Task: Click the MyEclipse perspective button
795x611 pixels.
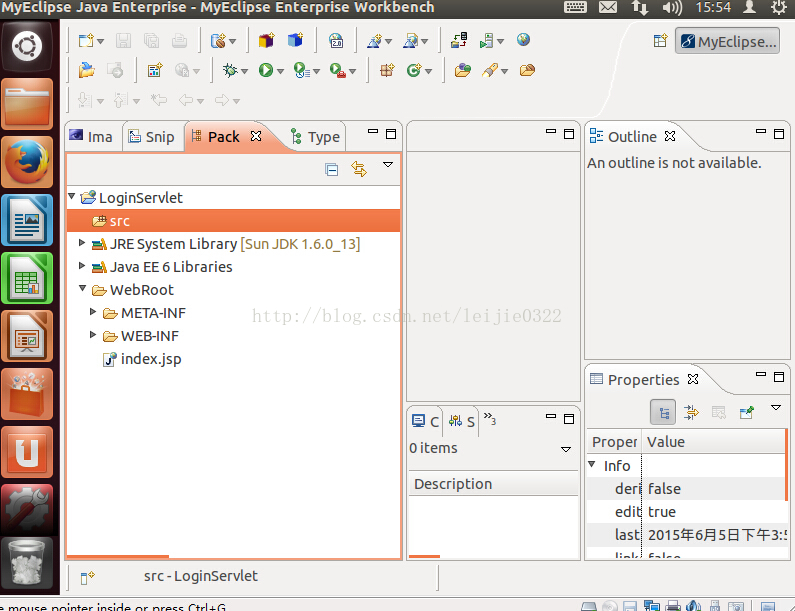Action: 728,41
